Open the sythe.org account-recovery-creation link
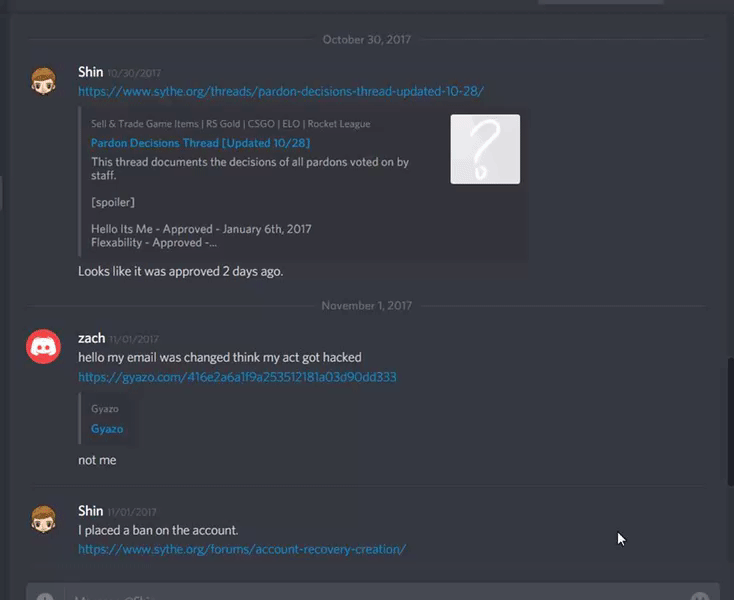 click(x=242, y=549)
